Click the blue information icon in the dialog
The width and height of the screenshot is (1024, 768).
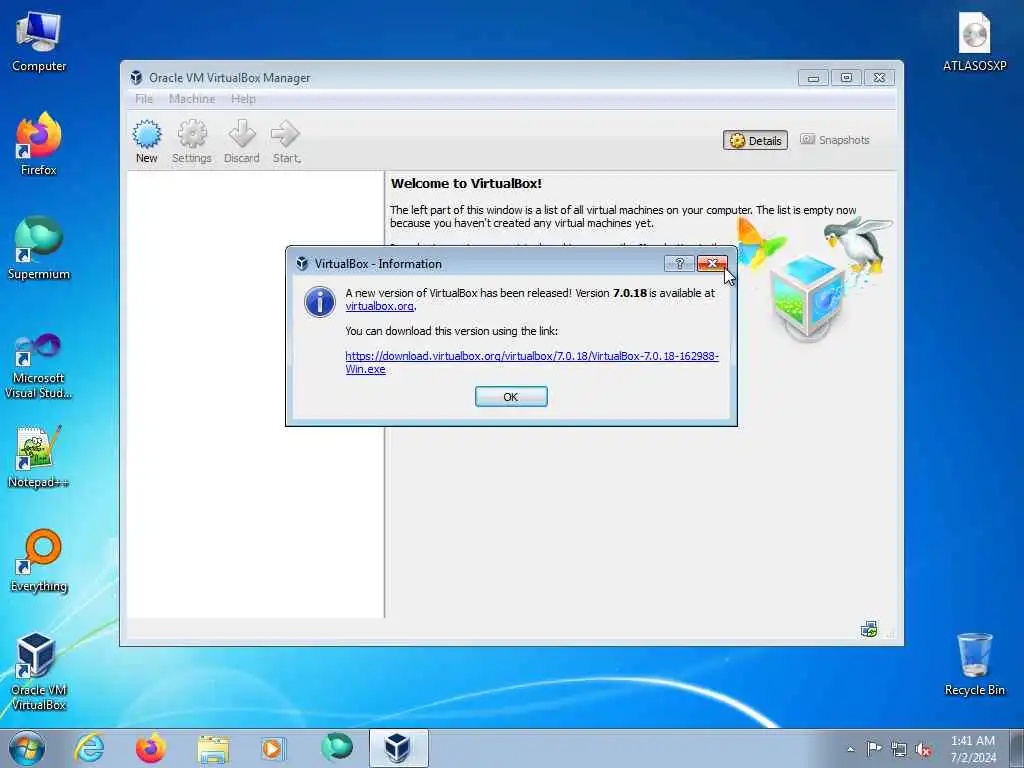click(x=319, y=302)
